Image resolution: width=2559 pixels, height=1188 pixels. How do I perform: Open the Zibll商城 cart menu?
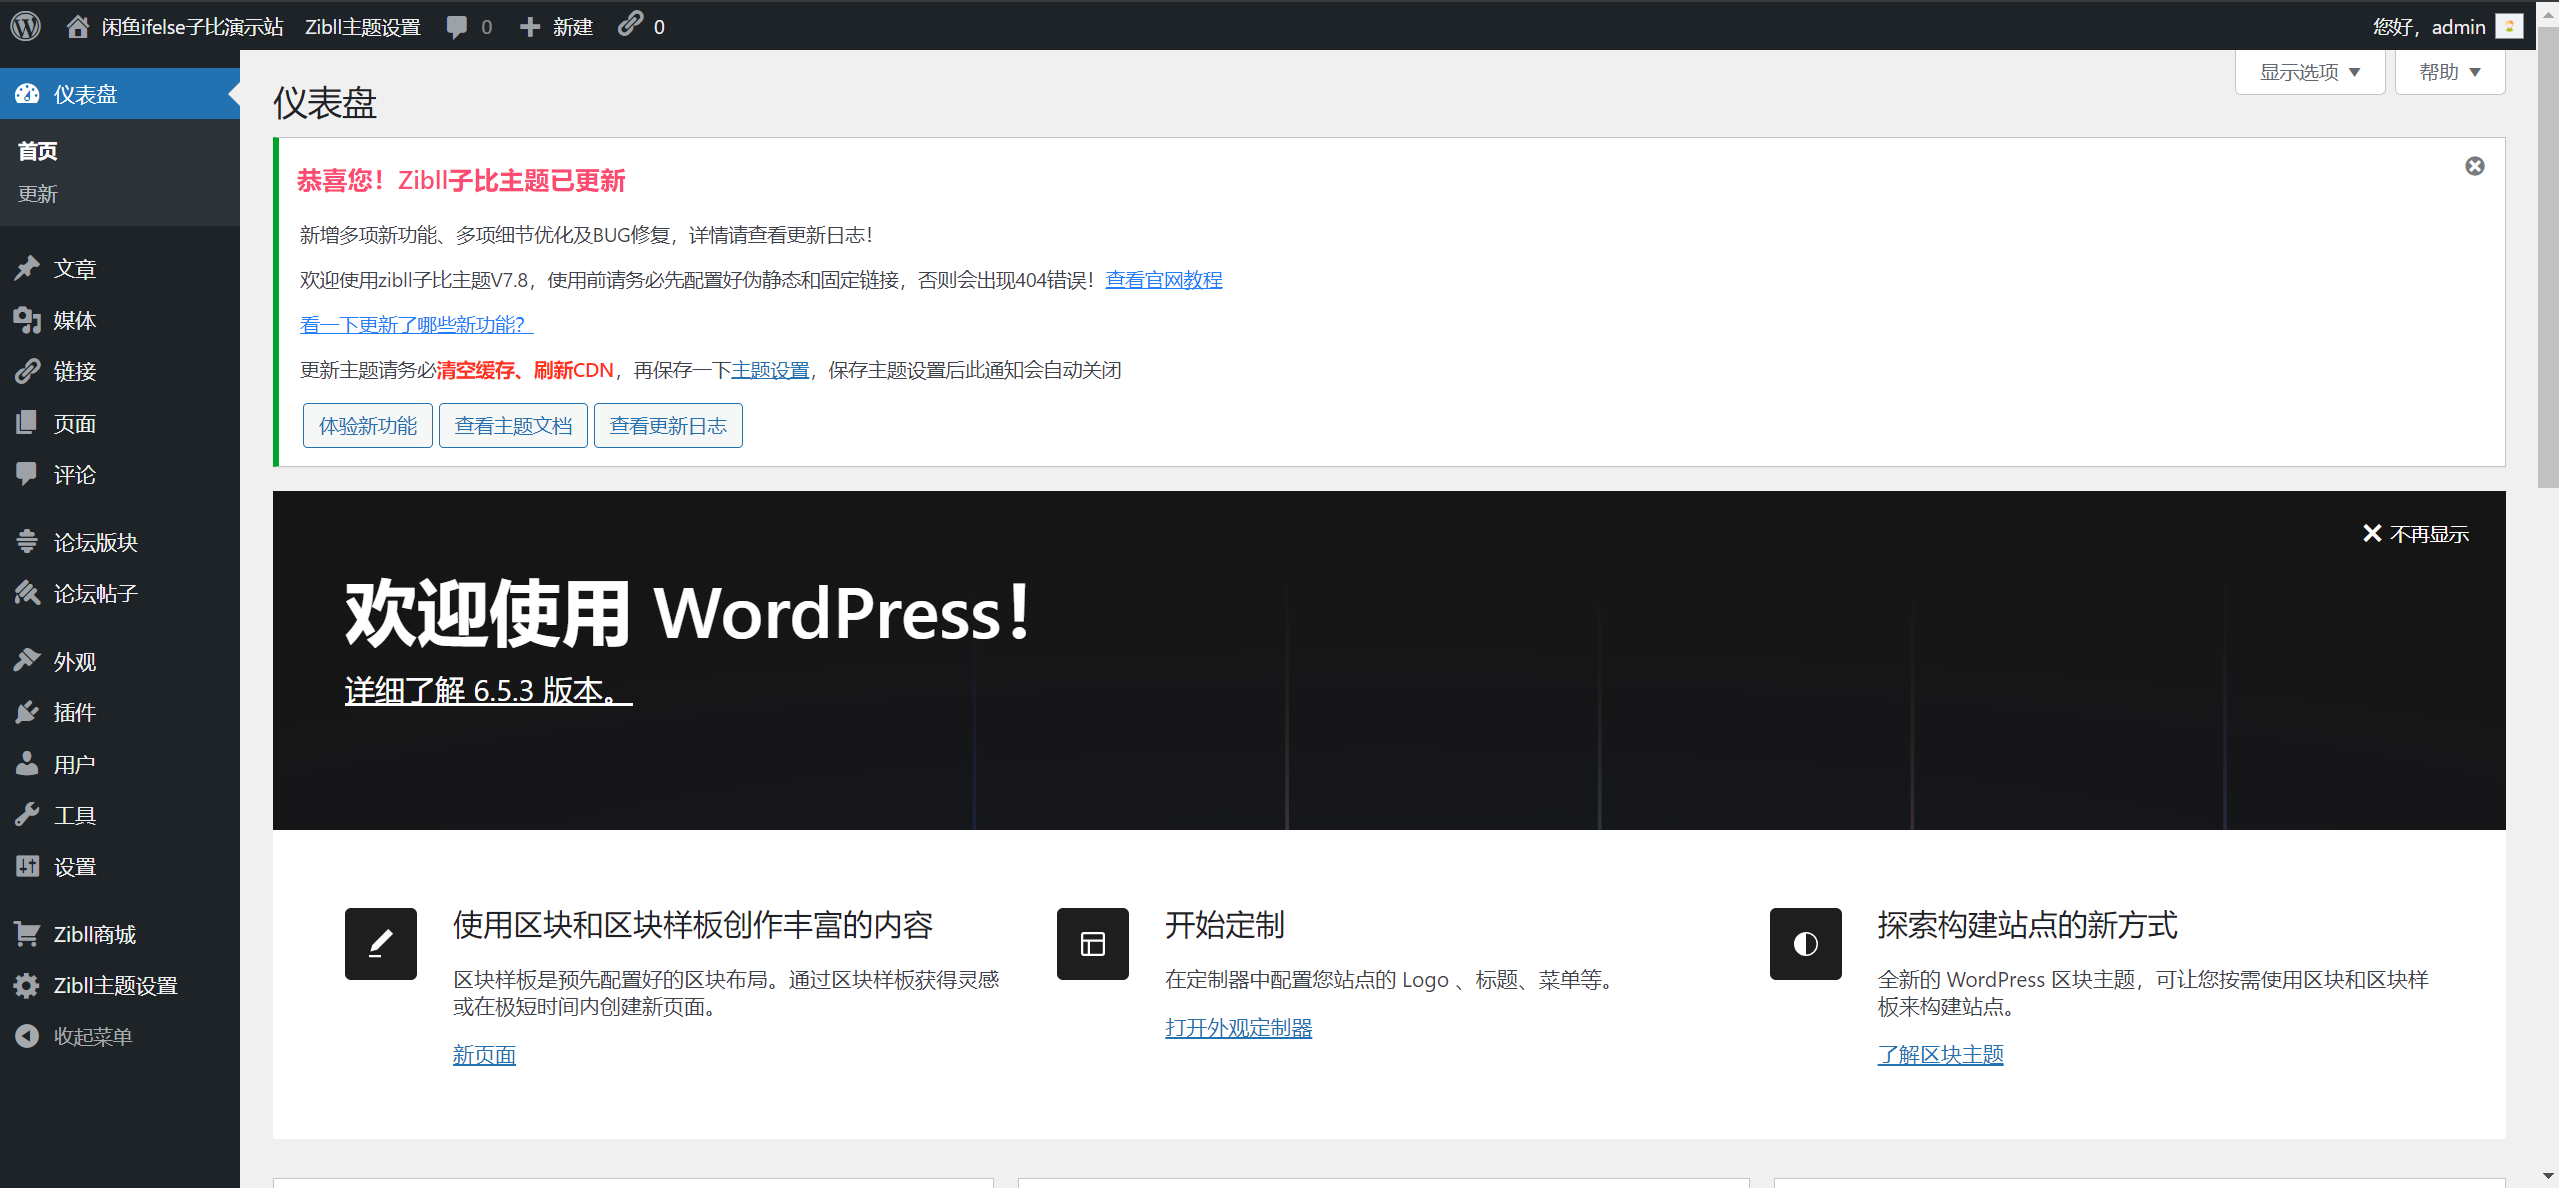(x=94, y=934)
